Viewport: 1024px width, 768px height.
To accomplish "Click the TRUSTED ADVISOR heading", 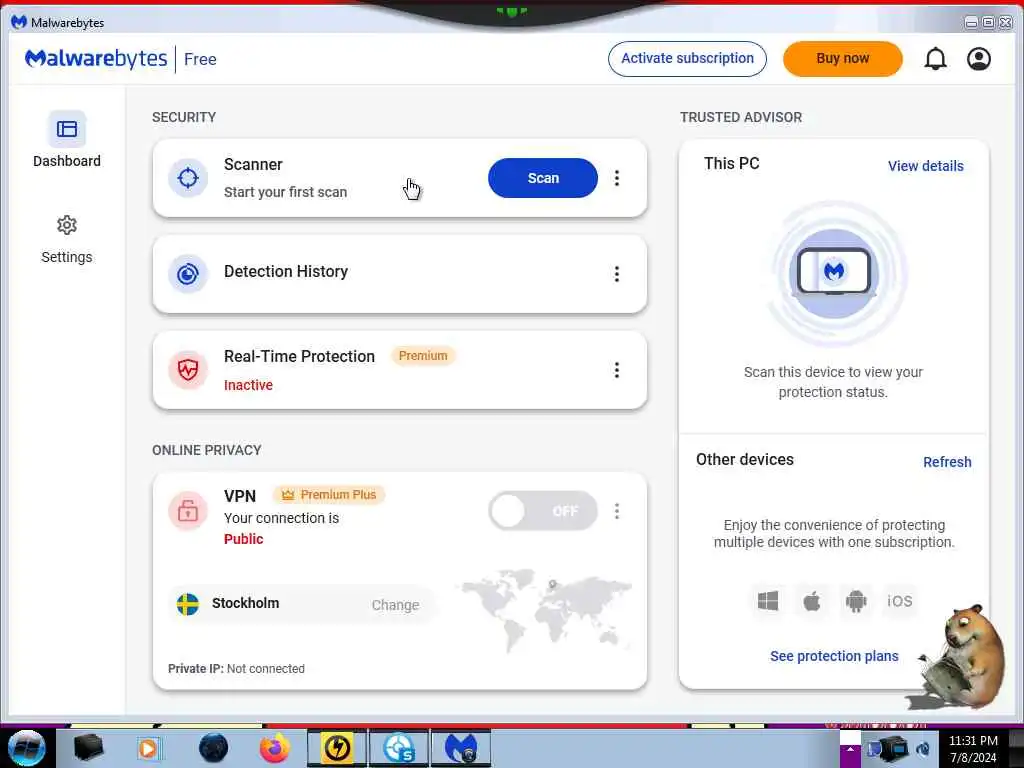I will [741, 118].
